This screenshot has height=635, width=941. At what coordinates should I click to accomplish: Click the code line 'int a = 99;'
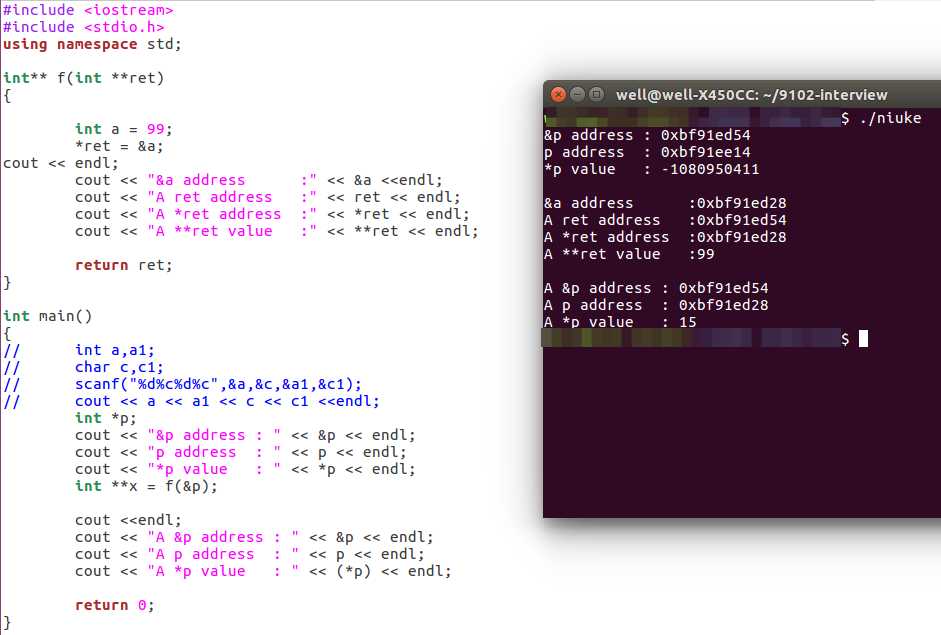click(124, 129)
